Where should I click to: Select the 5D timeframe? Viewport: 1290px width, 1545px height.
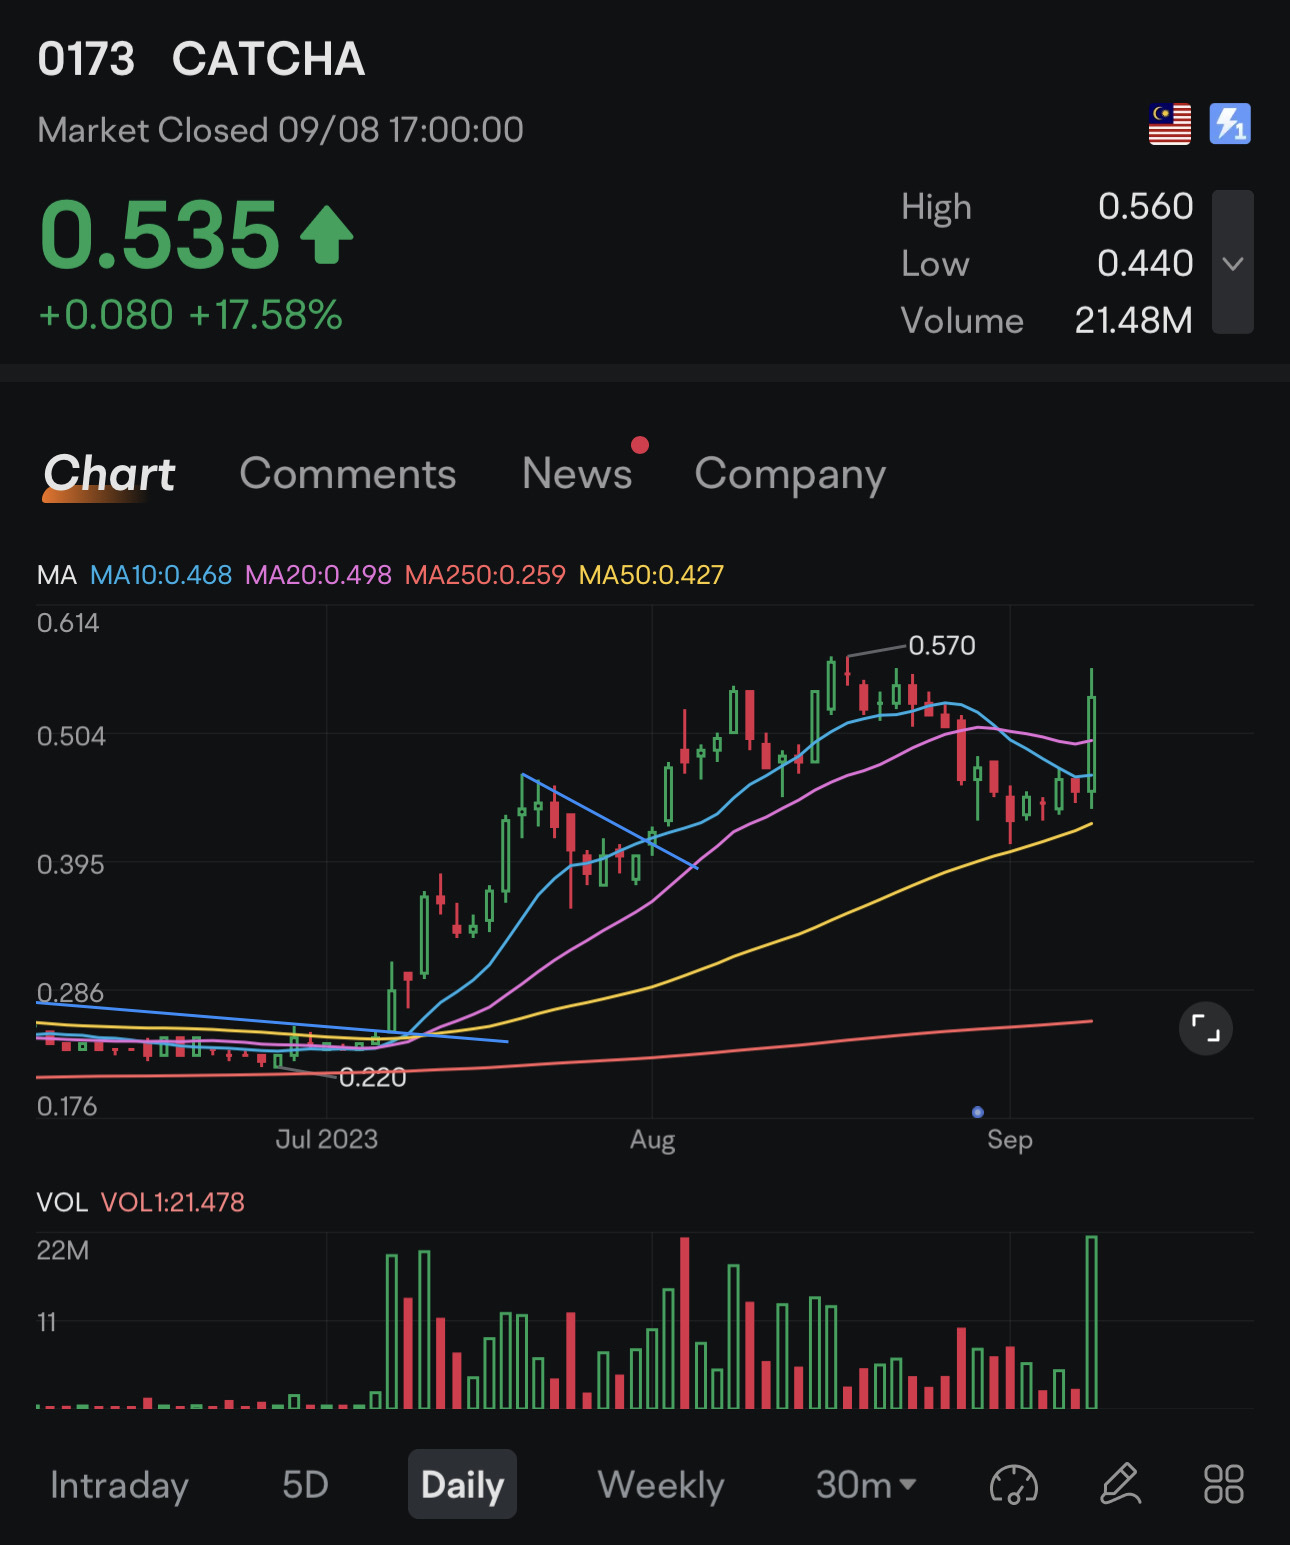(x=305, y=1484)
